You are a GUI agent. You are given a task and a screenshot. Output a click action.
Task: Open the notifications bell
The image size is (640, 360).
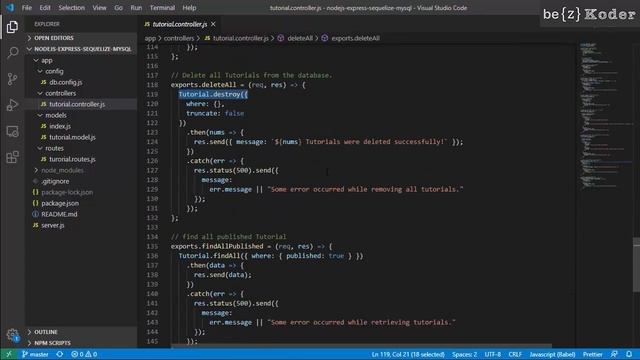tap(629, 354)
